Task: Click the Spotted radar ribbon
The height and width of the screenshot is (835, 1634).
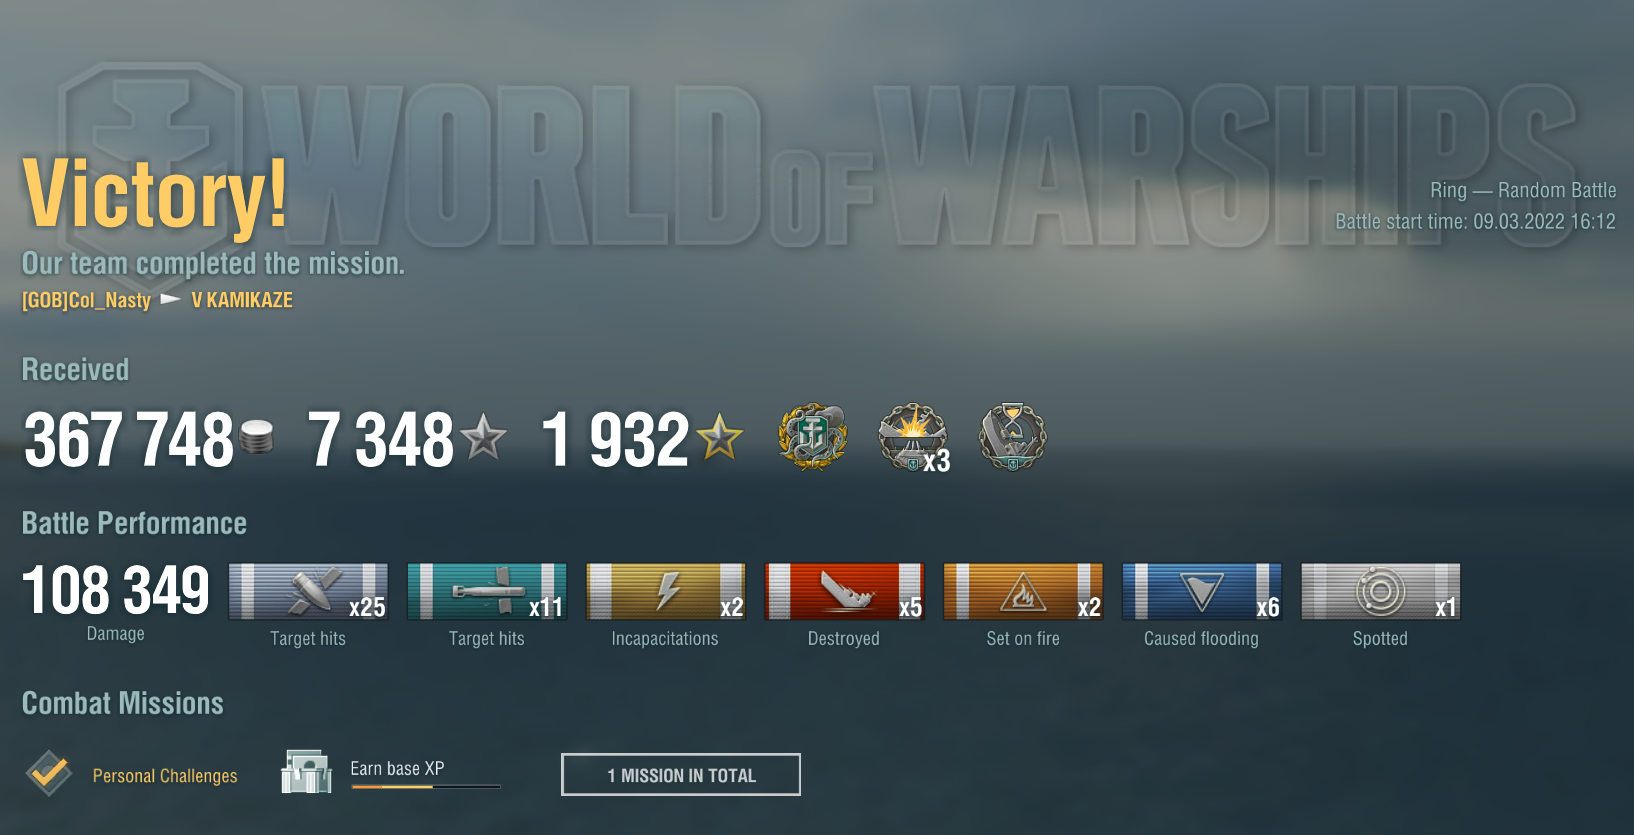Action: [1381, 592]
